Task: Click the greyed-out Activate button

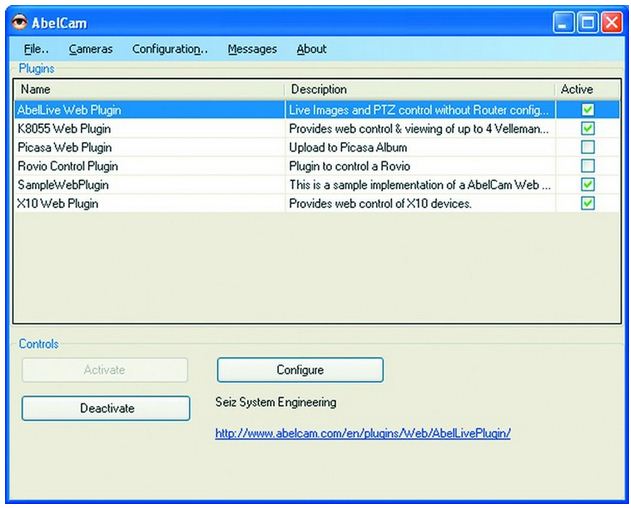Action: point(105,370)
